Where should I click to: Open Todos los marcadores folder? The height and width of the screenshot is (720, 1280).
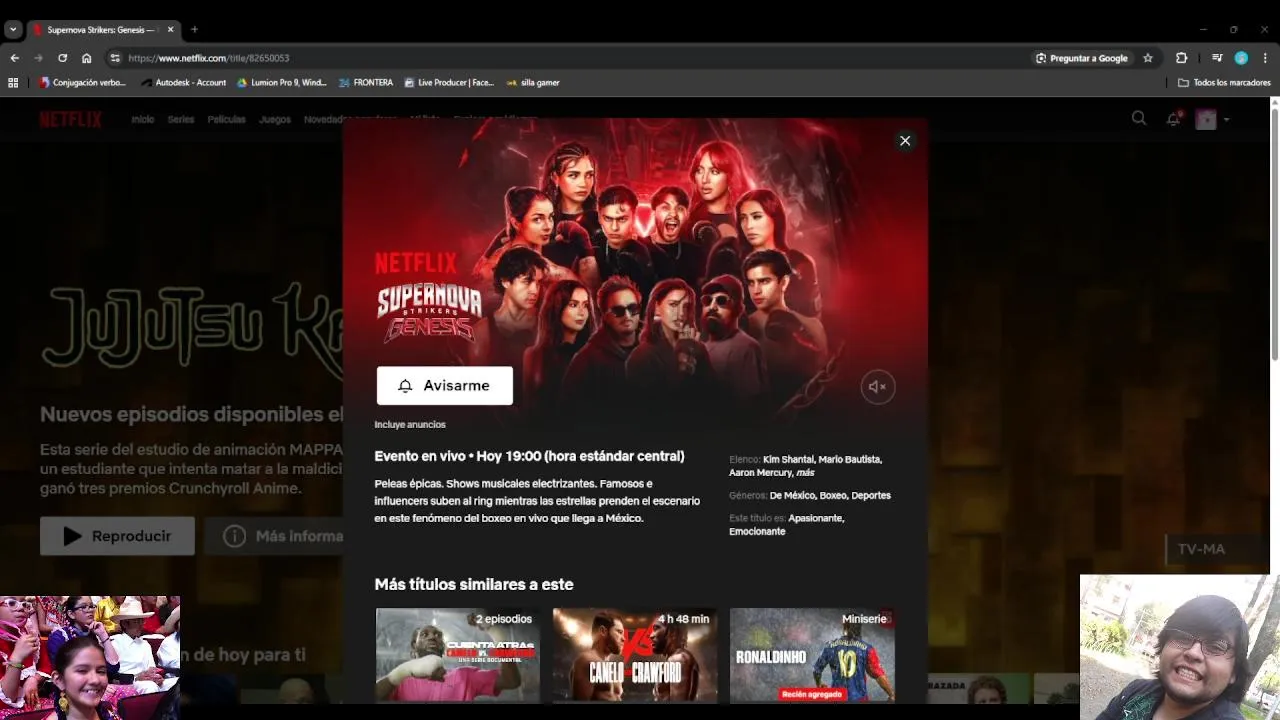[x=1224, y=83]
